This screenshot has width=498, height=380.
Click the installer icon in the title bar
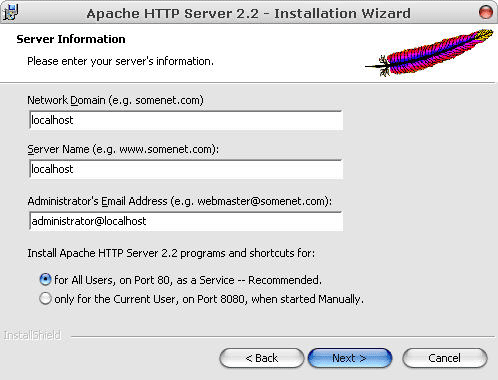11,12
